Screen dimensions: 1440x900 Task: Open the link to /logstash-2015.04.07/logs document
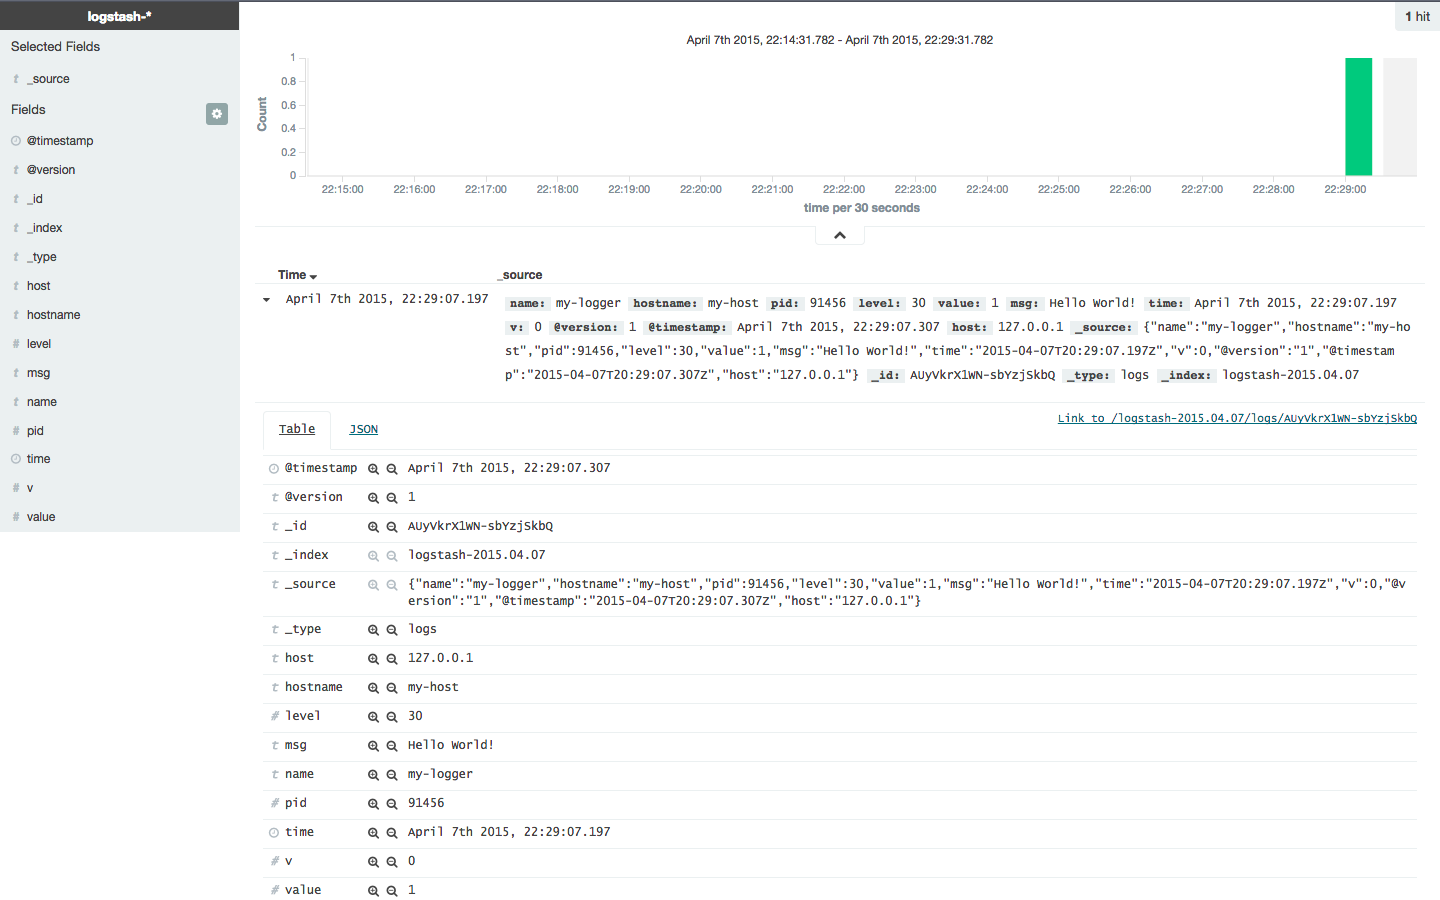point(1237,418)
